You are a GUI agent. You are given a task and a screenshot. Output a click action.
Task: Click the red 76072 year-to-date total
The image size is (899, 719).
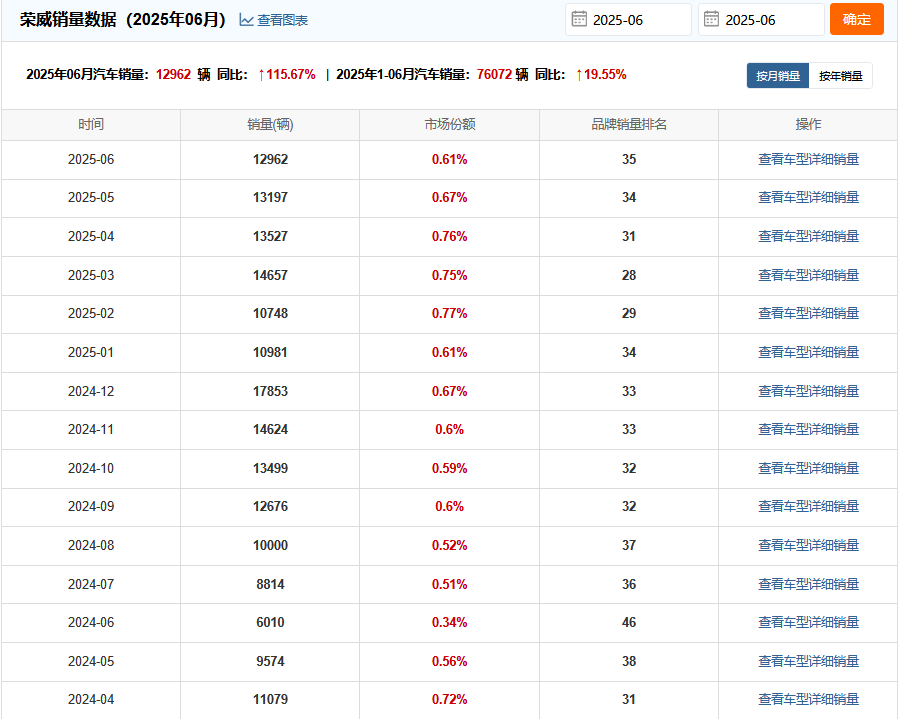point(494,75)
